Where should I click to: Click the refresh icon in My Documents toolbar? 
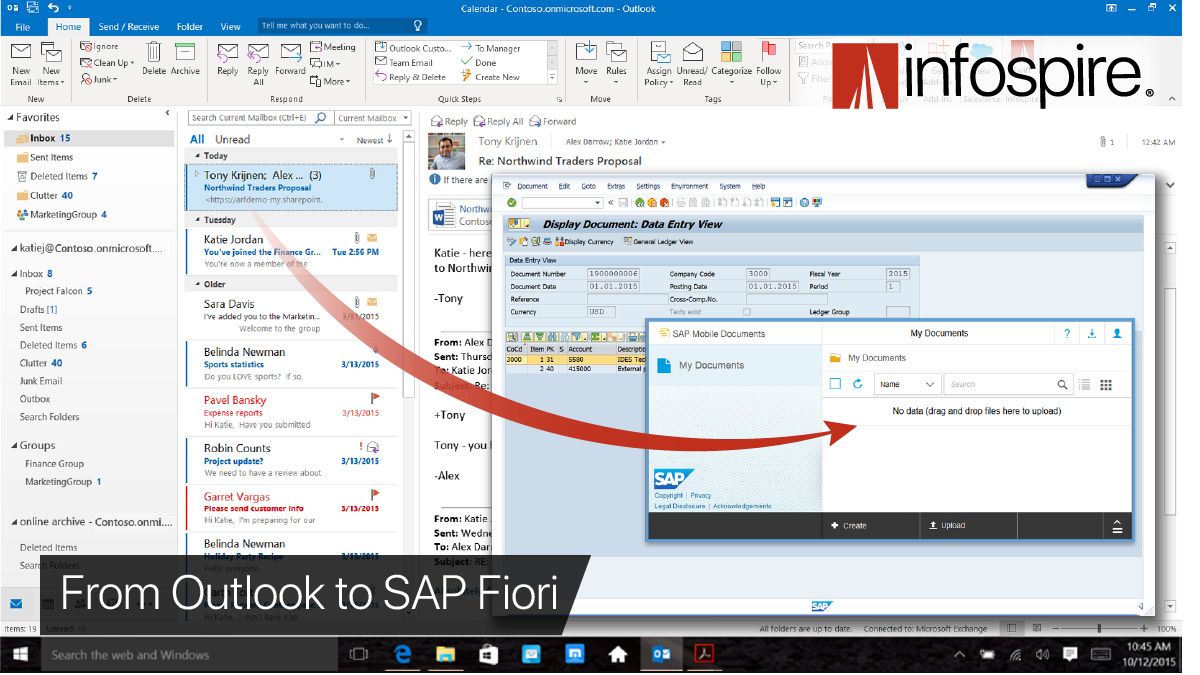858,384
